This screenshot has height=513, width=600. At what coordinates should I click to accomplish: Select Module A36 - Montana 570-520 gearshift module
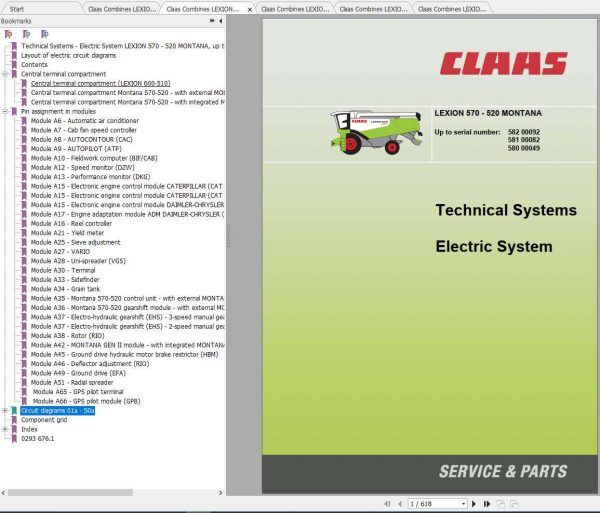[x=127, y=308]
